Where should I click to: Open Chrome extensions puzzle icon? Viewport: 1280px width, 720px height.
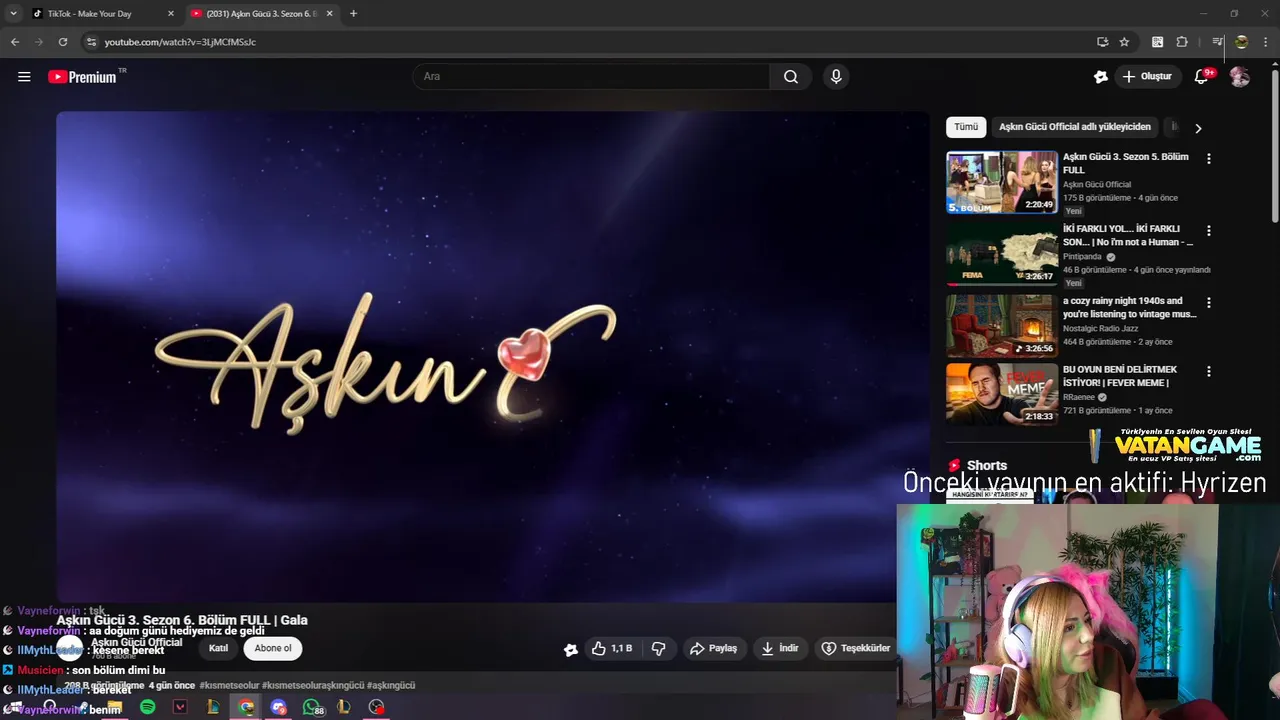click(x=1182, y=42)
